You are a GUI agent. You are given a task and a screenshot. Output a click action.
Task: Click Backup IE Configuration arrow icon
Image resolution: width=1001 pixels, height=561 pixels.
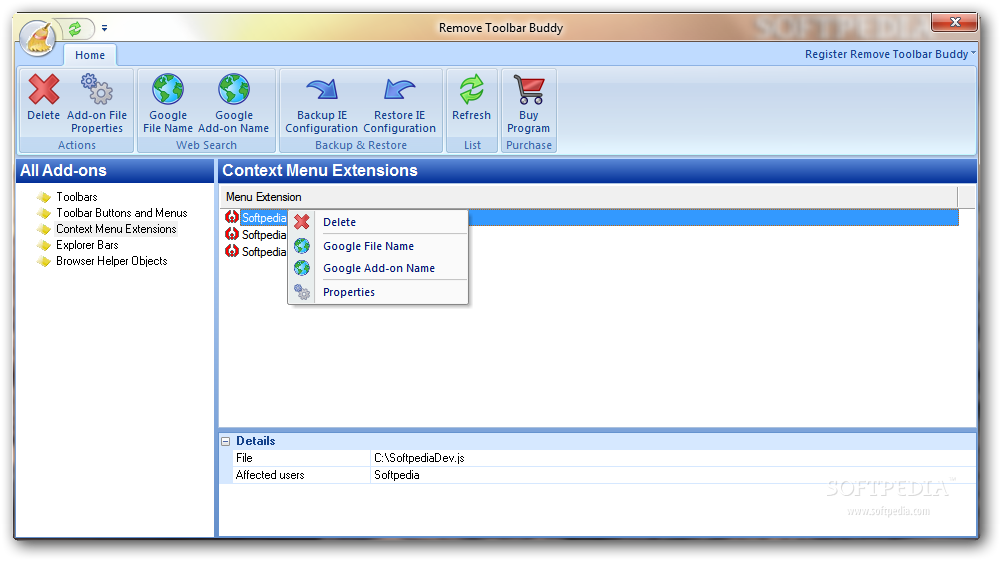coord(322,89)
